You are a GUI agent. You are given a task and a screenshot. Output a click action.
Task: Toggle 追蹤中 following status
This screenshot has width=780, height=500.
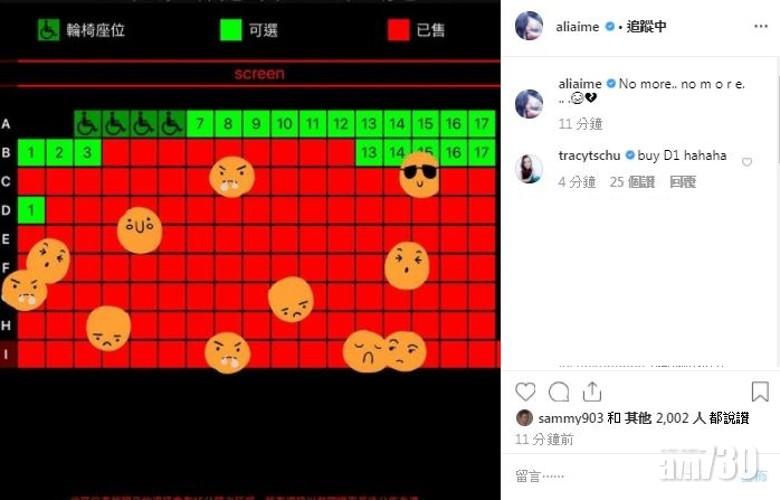[x=646, y=26]
